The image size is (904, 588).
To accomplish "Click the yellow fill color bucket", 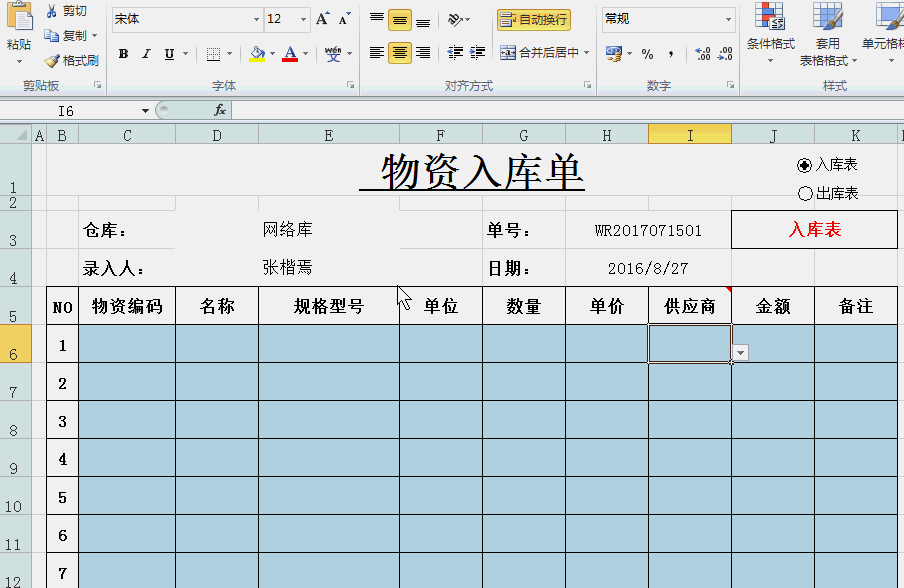I will point(257,54).
